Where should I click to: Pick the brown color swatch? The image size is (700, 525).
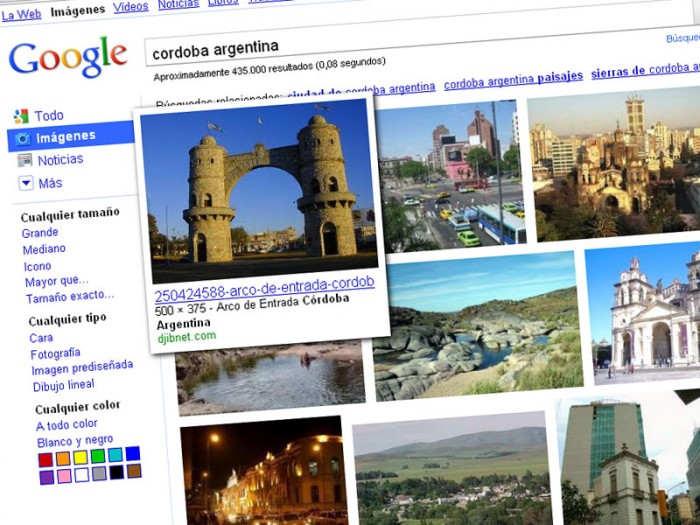point(134,471)
